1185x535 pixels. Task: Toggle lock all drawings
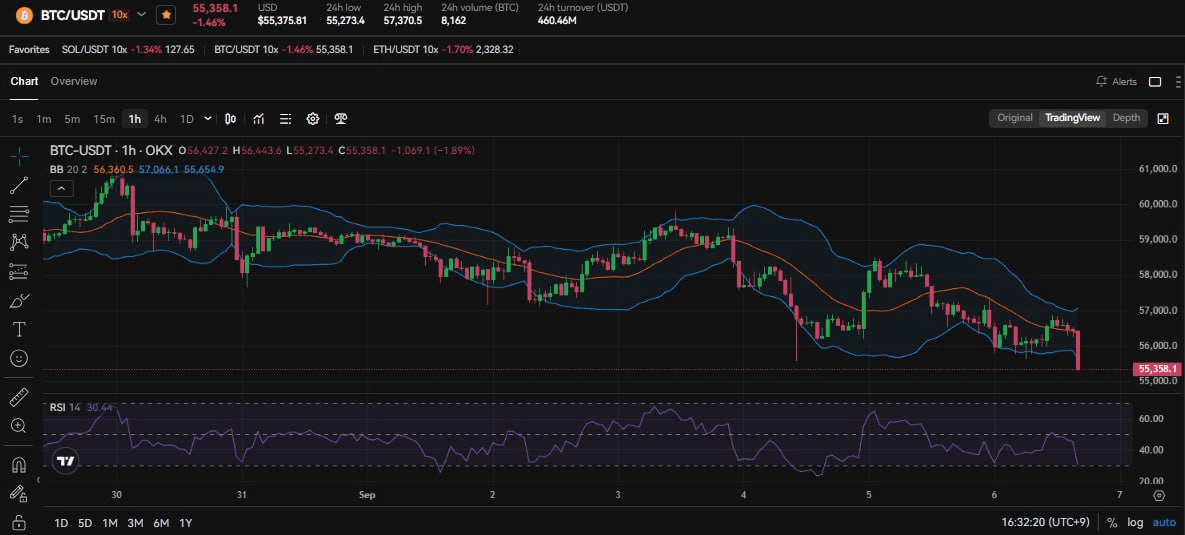(19, 522)
